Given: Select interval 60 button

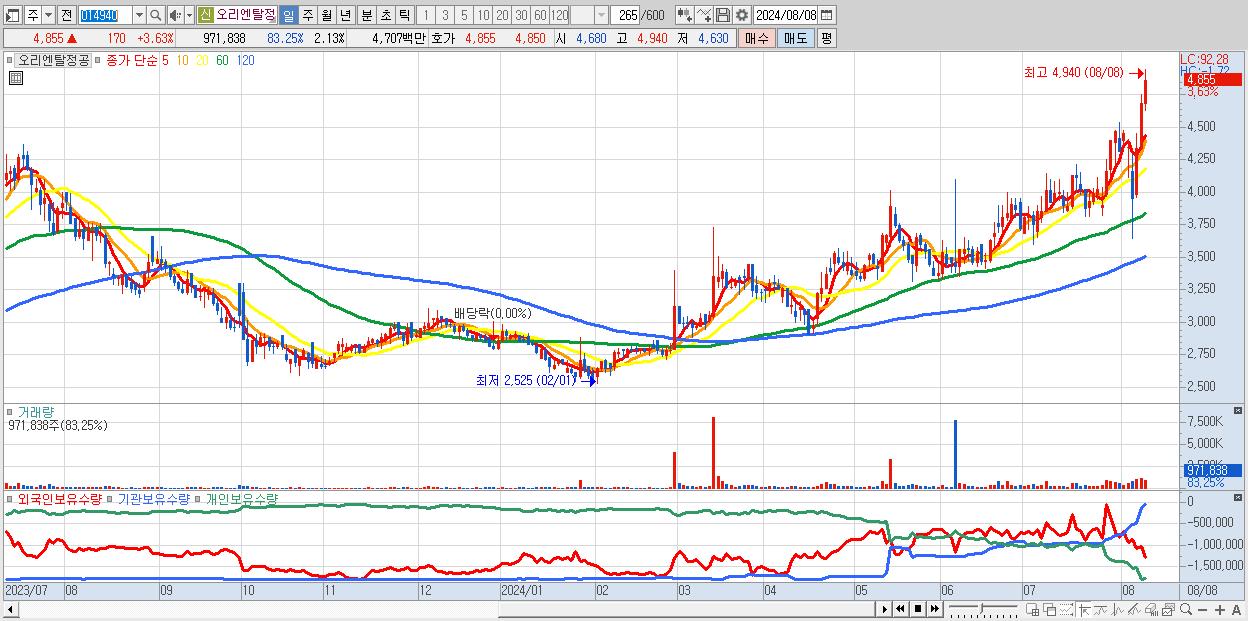Looking at the screenshot, I should (x=540, y=15).
